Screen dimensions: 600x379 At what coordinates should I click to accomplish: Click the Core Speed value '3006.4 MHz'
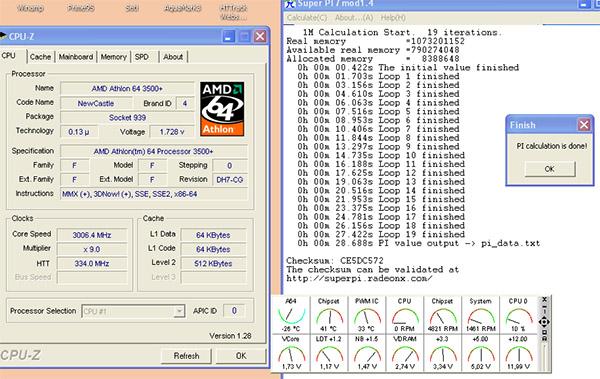pos(92,235)
